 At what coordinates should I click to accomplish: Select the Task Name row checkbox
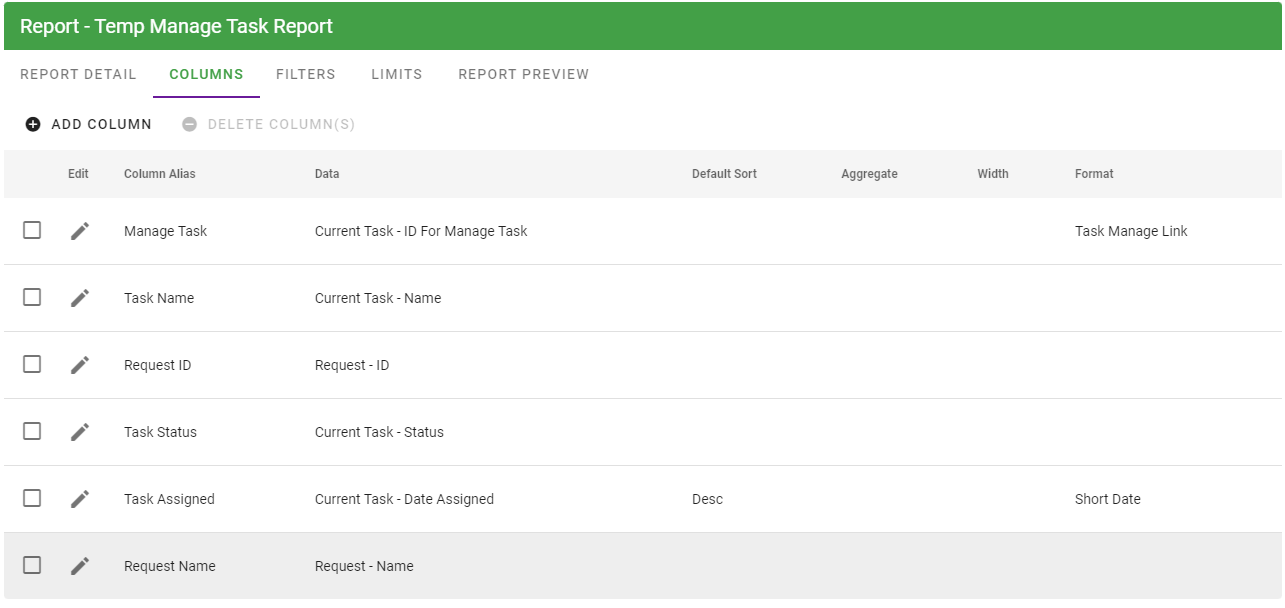point(32,297)
